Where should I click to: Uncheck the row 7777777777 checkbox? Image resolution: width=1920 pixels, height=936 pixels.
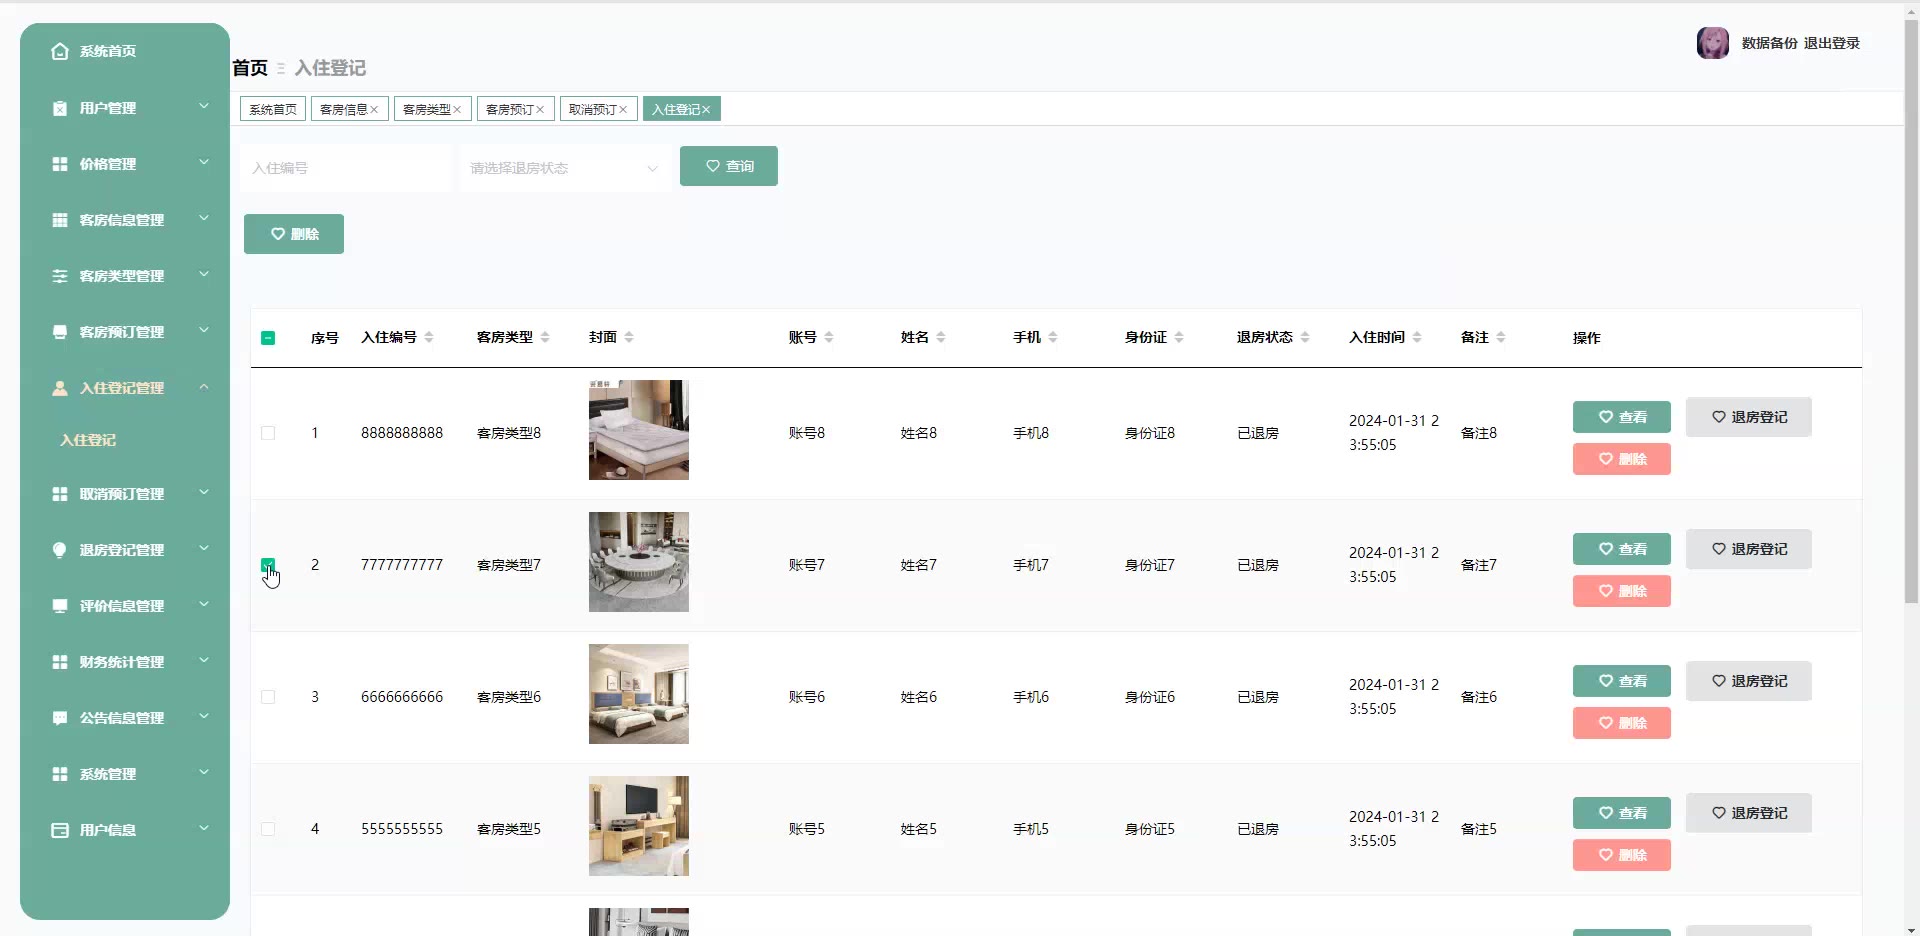pos(268,565)
